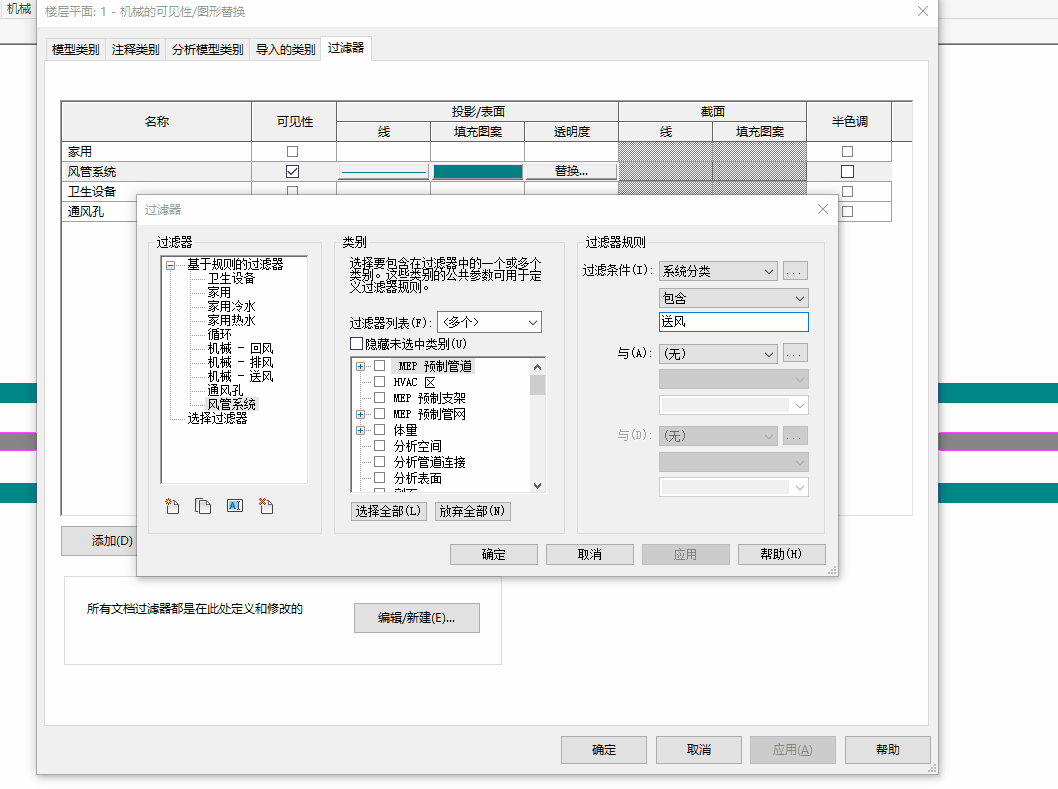Rename the filter using the AI rename icon
Viewport: 1058px width, 789px height.
tap(235, 506)
